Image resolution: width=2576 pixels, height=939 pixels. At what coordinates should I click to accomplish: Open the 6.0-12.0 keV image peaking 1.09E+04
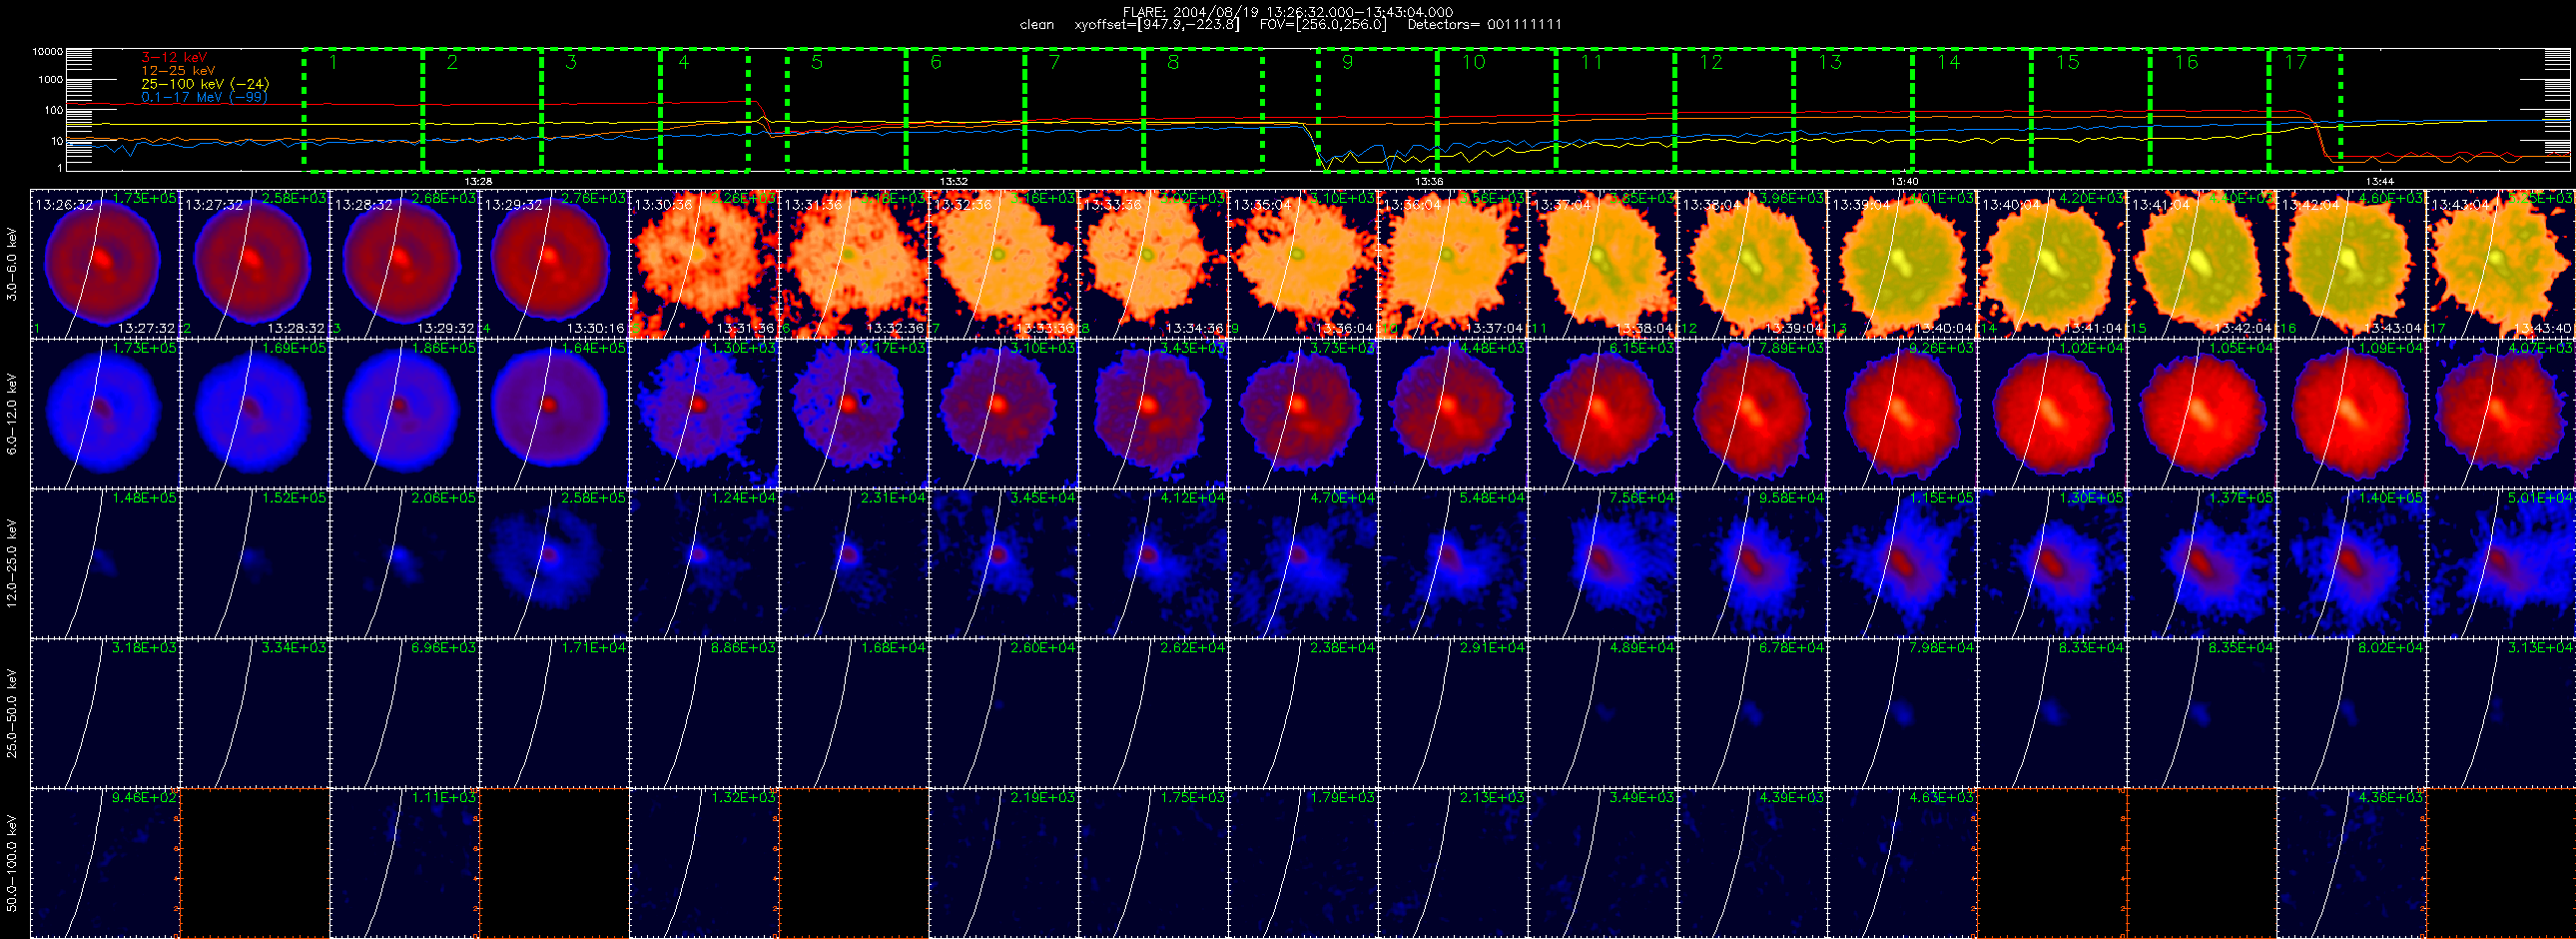[x=2351, y=414]
